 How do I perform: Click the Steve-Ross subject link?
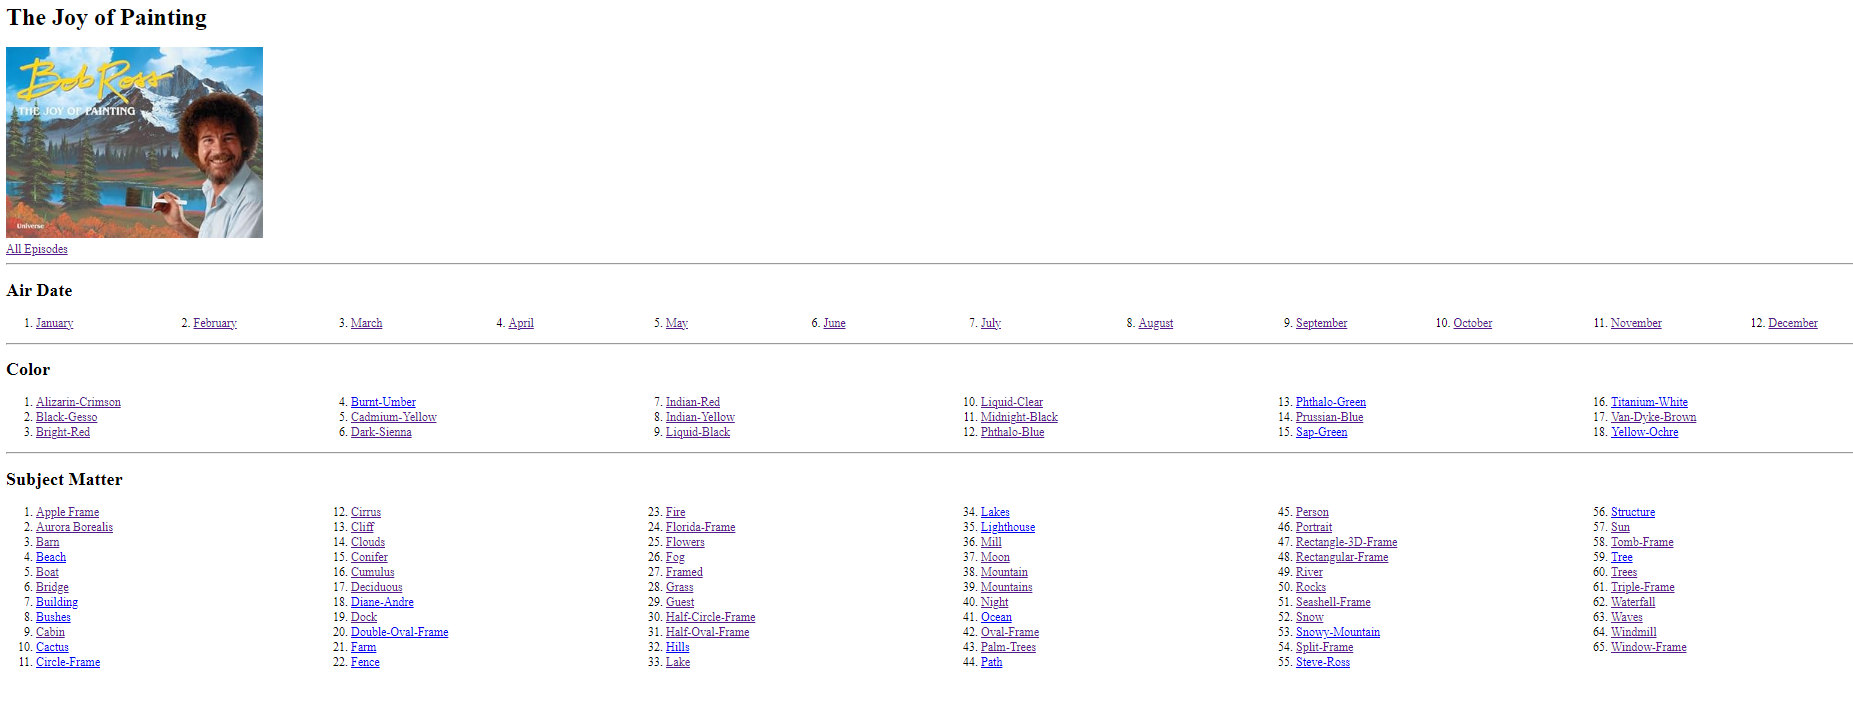pos(1322,662)
